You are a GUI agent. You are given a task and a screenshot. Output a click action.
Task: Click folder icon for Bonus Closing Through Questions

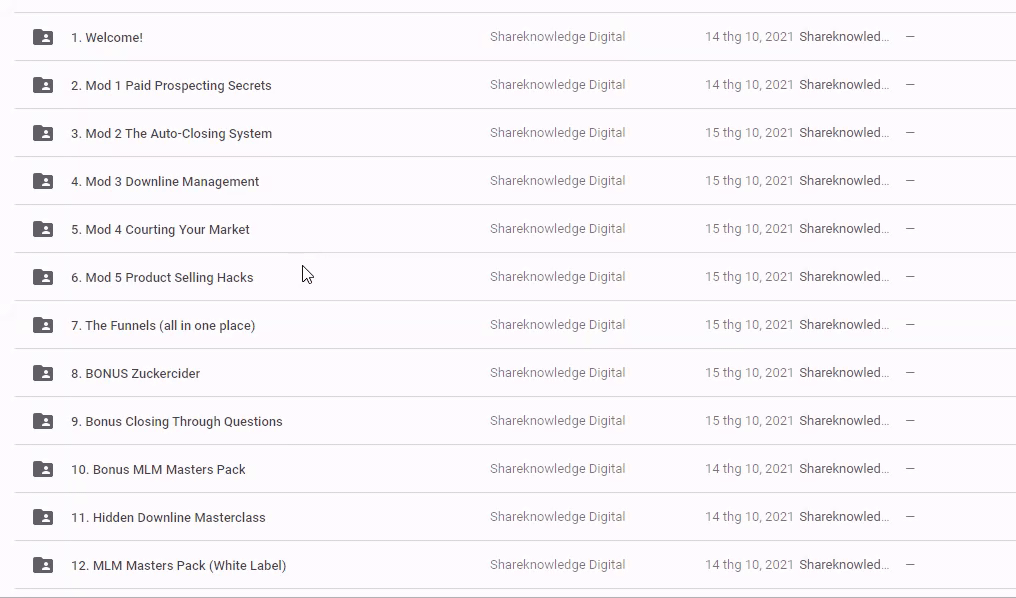[x=43, y=421]
